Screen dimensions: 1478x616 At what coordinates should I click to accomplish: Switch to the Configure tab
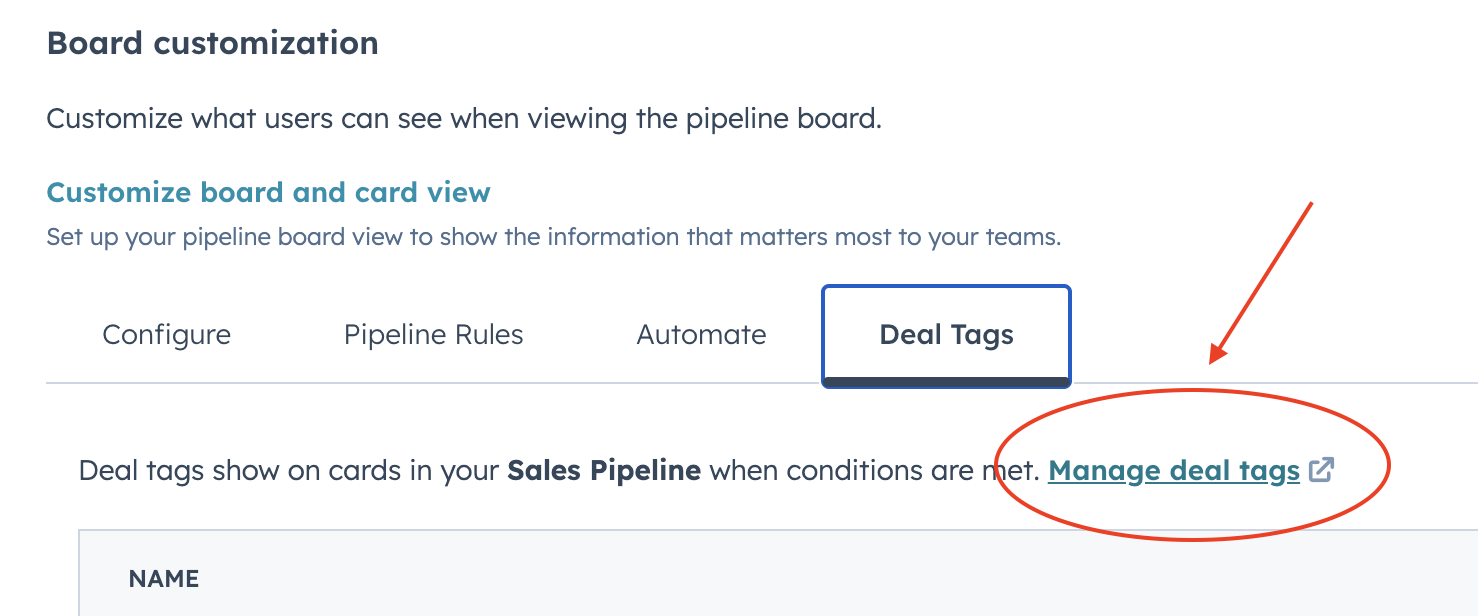click(166, 335)
